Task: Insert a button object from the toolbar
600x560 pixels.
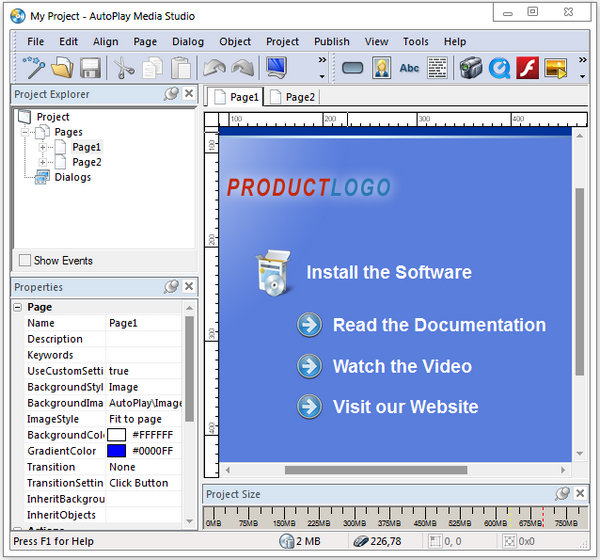Action: (352, 68)
